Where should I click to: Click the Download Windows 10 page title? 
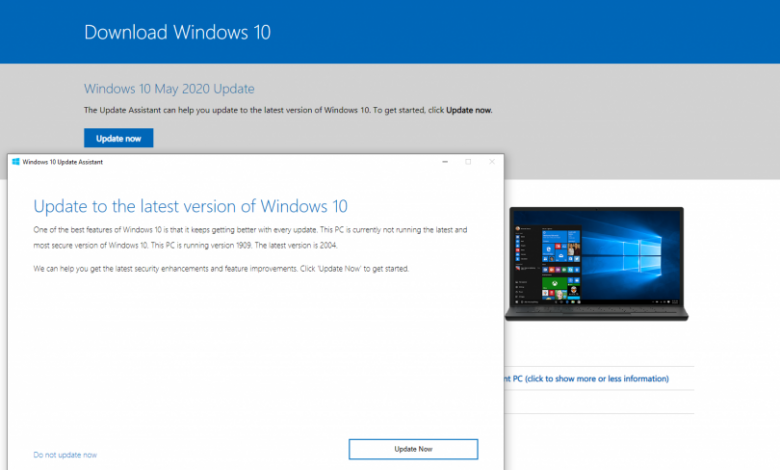(x=178, y=33)
